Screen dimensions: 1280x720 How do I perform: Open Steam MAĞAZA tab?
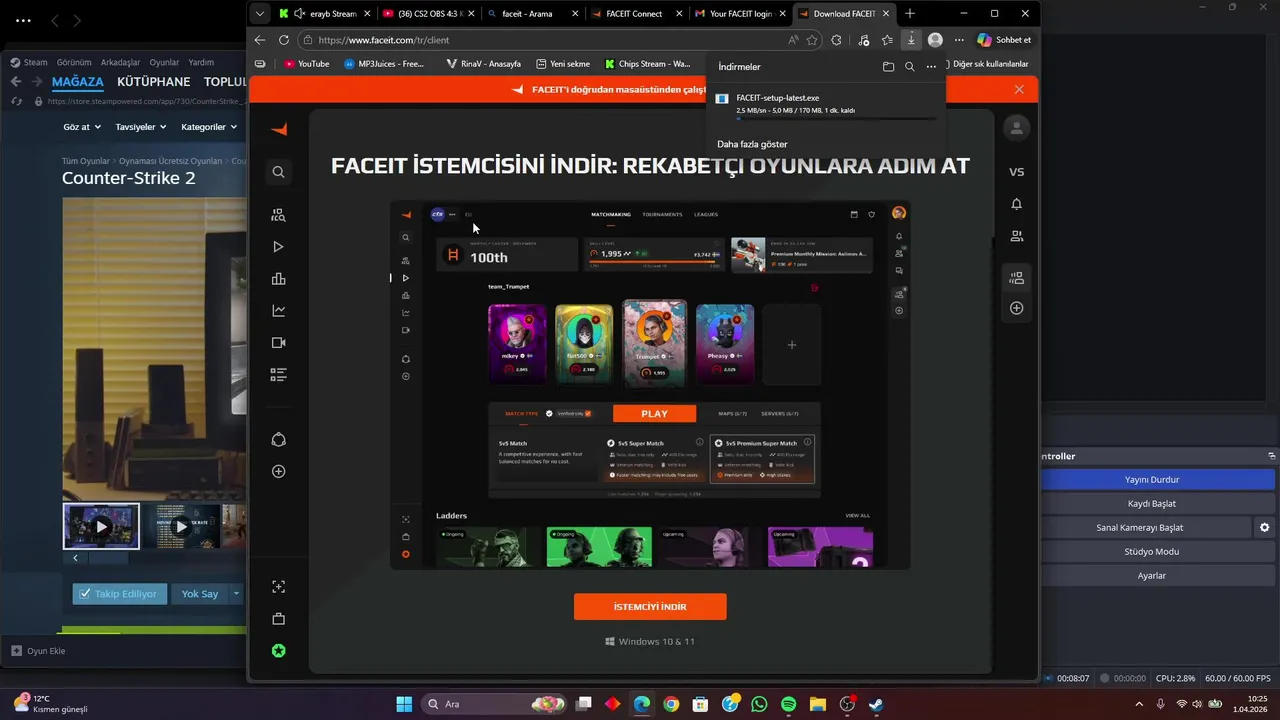(x=78, y=82)
